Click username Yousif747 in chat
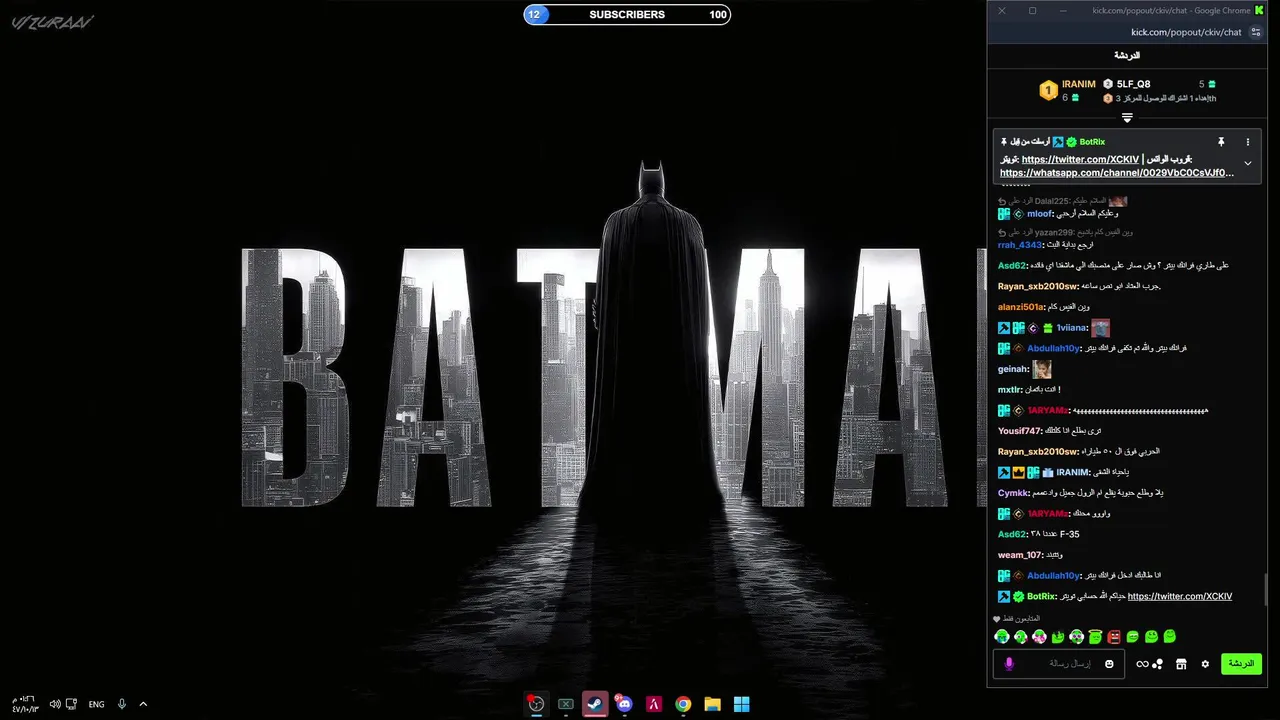This screenshot has height=720, width=1280. [x=1020, y=431]
